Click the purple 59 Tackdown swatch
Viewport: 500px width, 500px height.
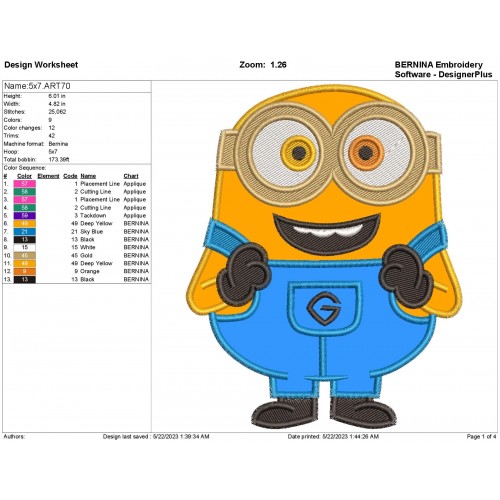point(25,216)
